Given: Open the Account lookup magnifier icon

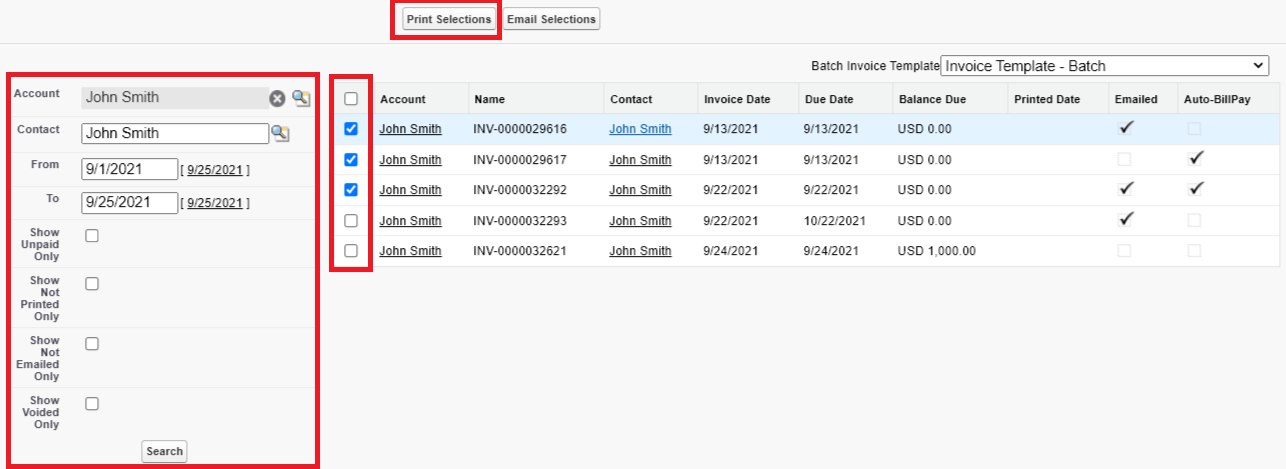Looking at the screenshot, I should coord(300,98).
